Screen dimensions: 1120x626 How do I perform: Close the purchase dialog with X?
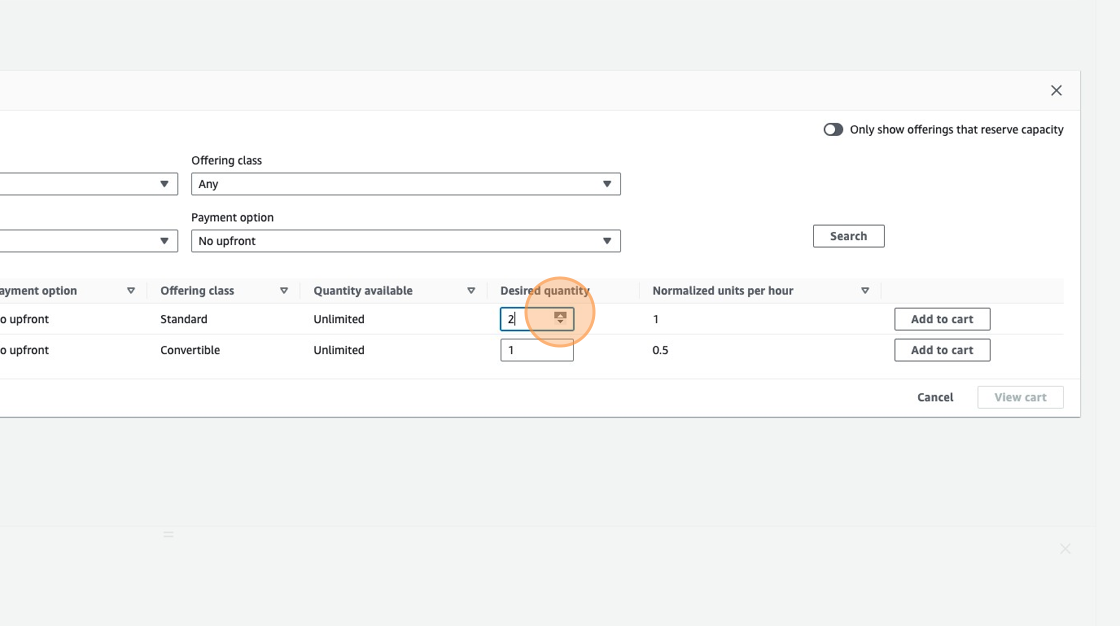(x=1056, y=91)
